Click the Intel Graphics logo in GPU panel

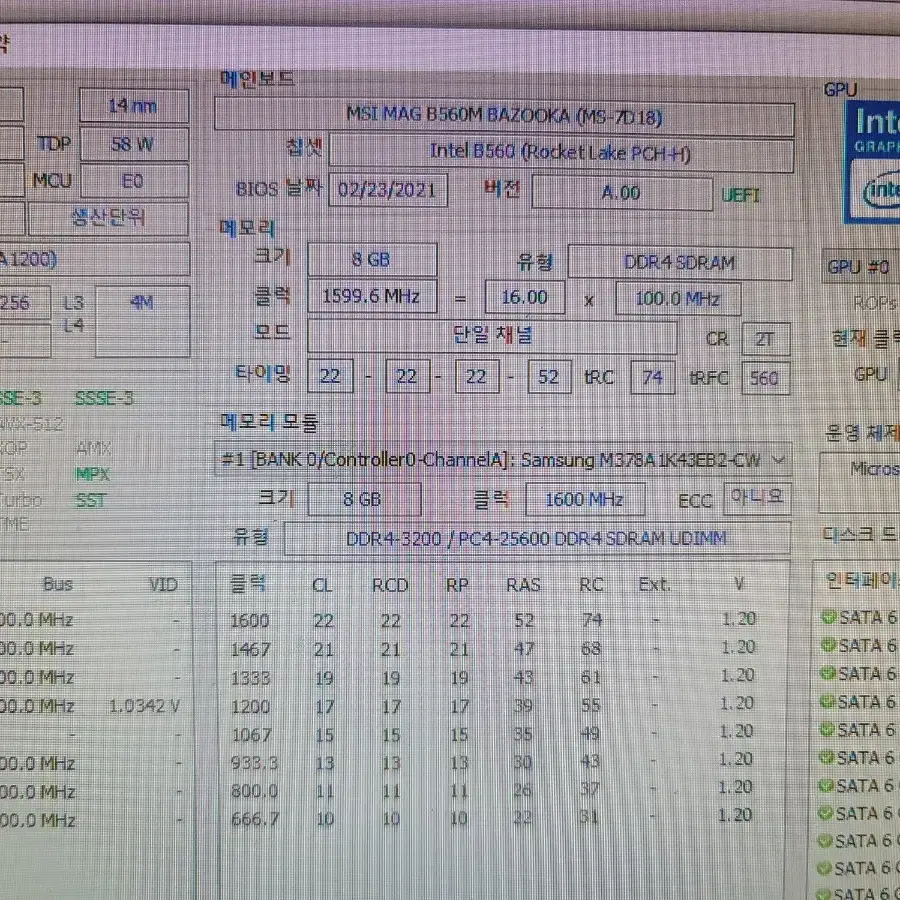(872, 164)
